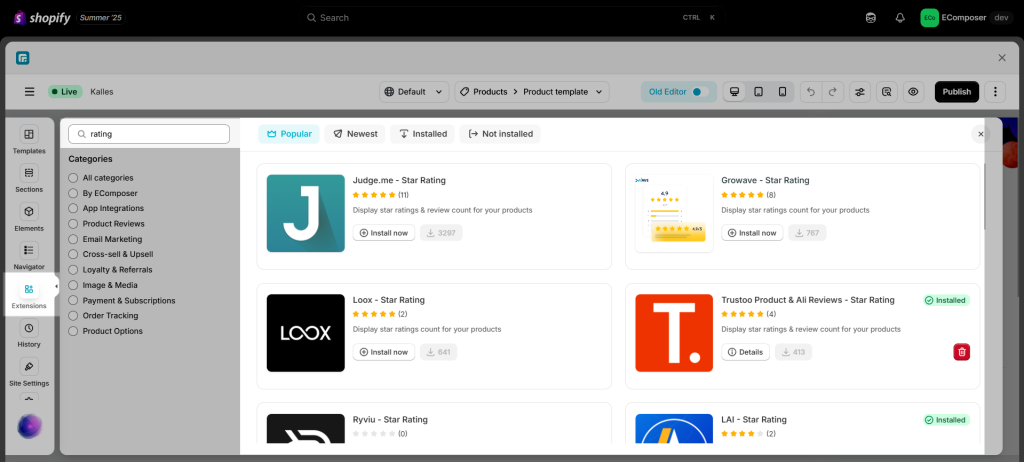
Task: Click the Shopify top search bar
Action: pyautogui.click(x=512, y=18)
